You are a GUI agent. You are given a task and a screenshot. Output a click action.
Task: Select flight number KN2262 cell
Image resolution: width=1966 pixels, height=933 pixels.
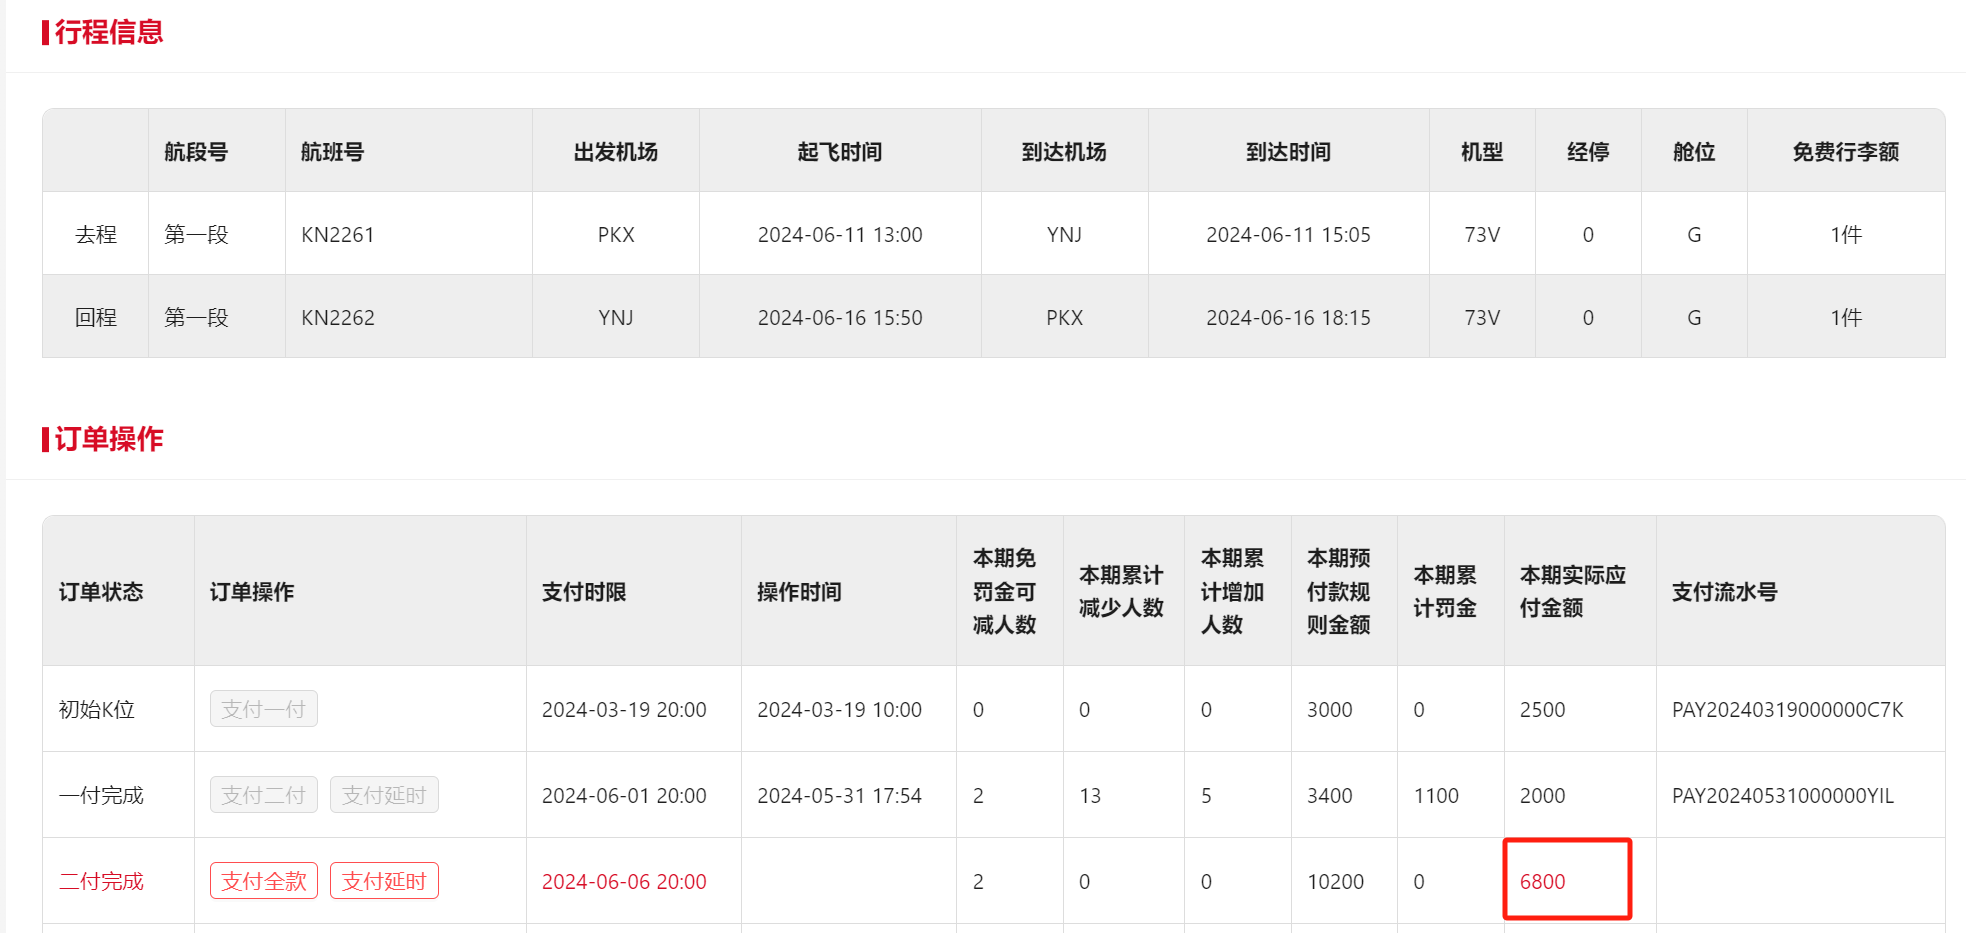point(338,318)
